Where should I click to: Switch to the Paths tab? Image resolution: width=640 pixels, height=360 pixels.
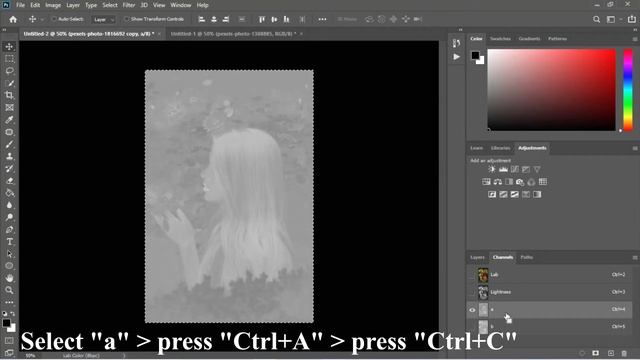click(527, 258)
